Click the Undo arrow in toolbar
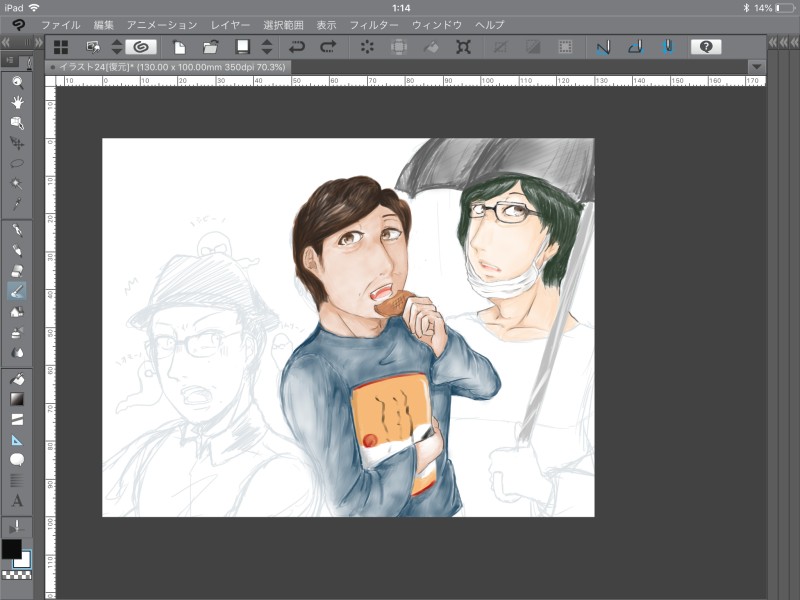The image size is (800, 600). (297, 47)
